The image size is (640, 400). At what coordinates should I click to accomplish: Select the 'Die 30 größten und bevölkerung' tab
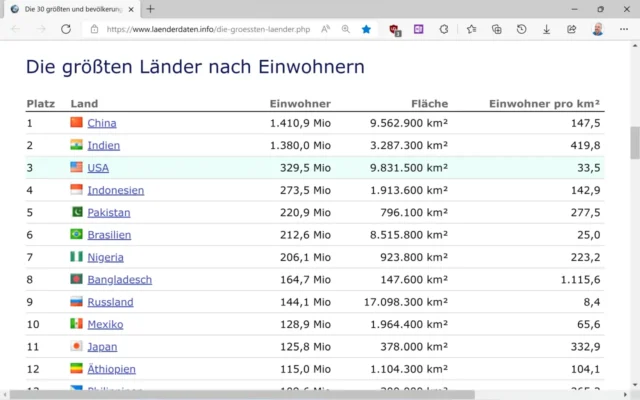68,9
